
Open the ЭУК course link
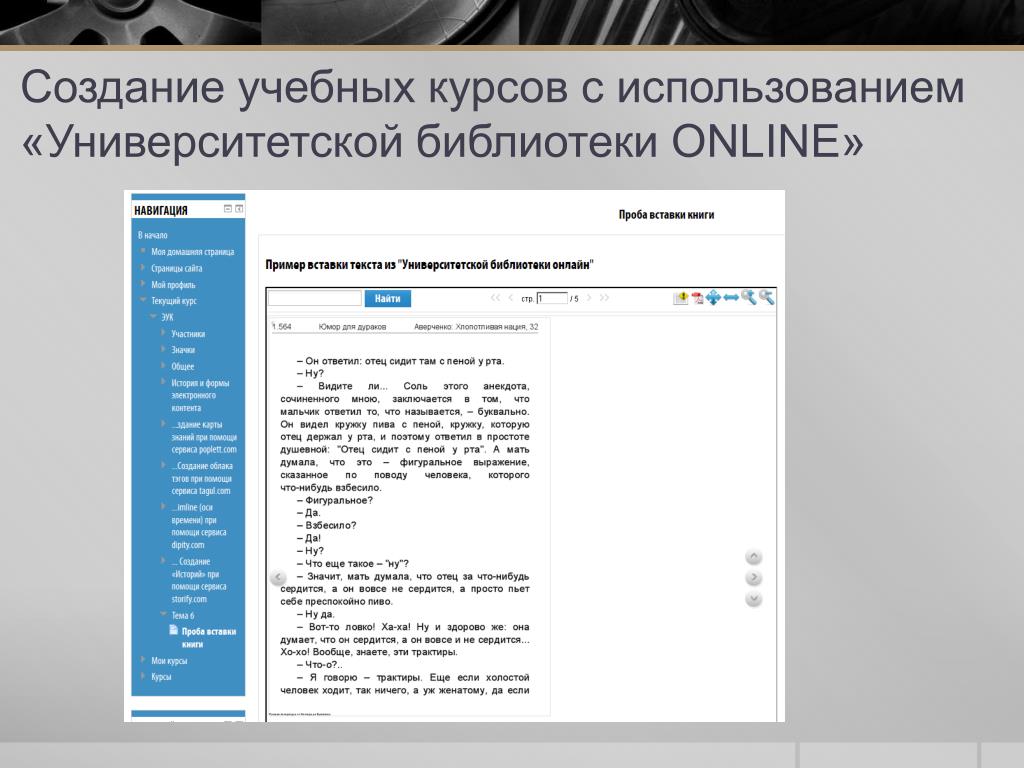click(x=167, y=317)
